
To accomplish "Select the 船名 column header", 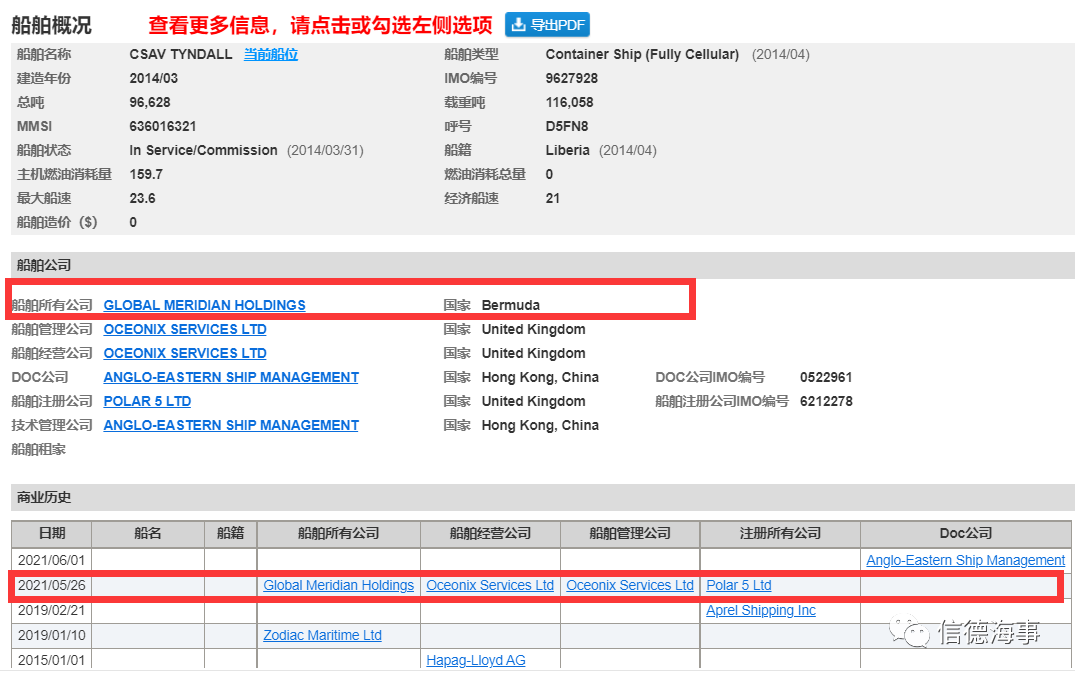I will (148, 534).
